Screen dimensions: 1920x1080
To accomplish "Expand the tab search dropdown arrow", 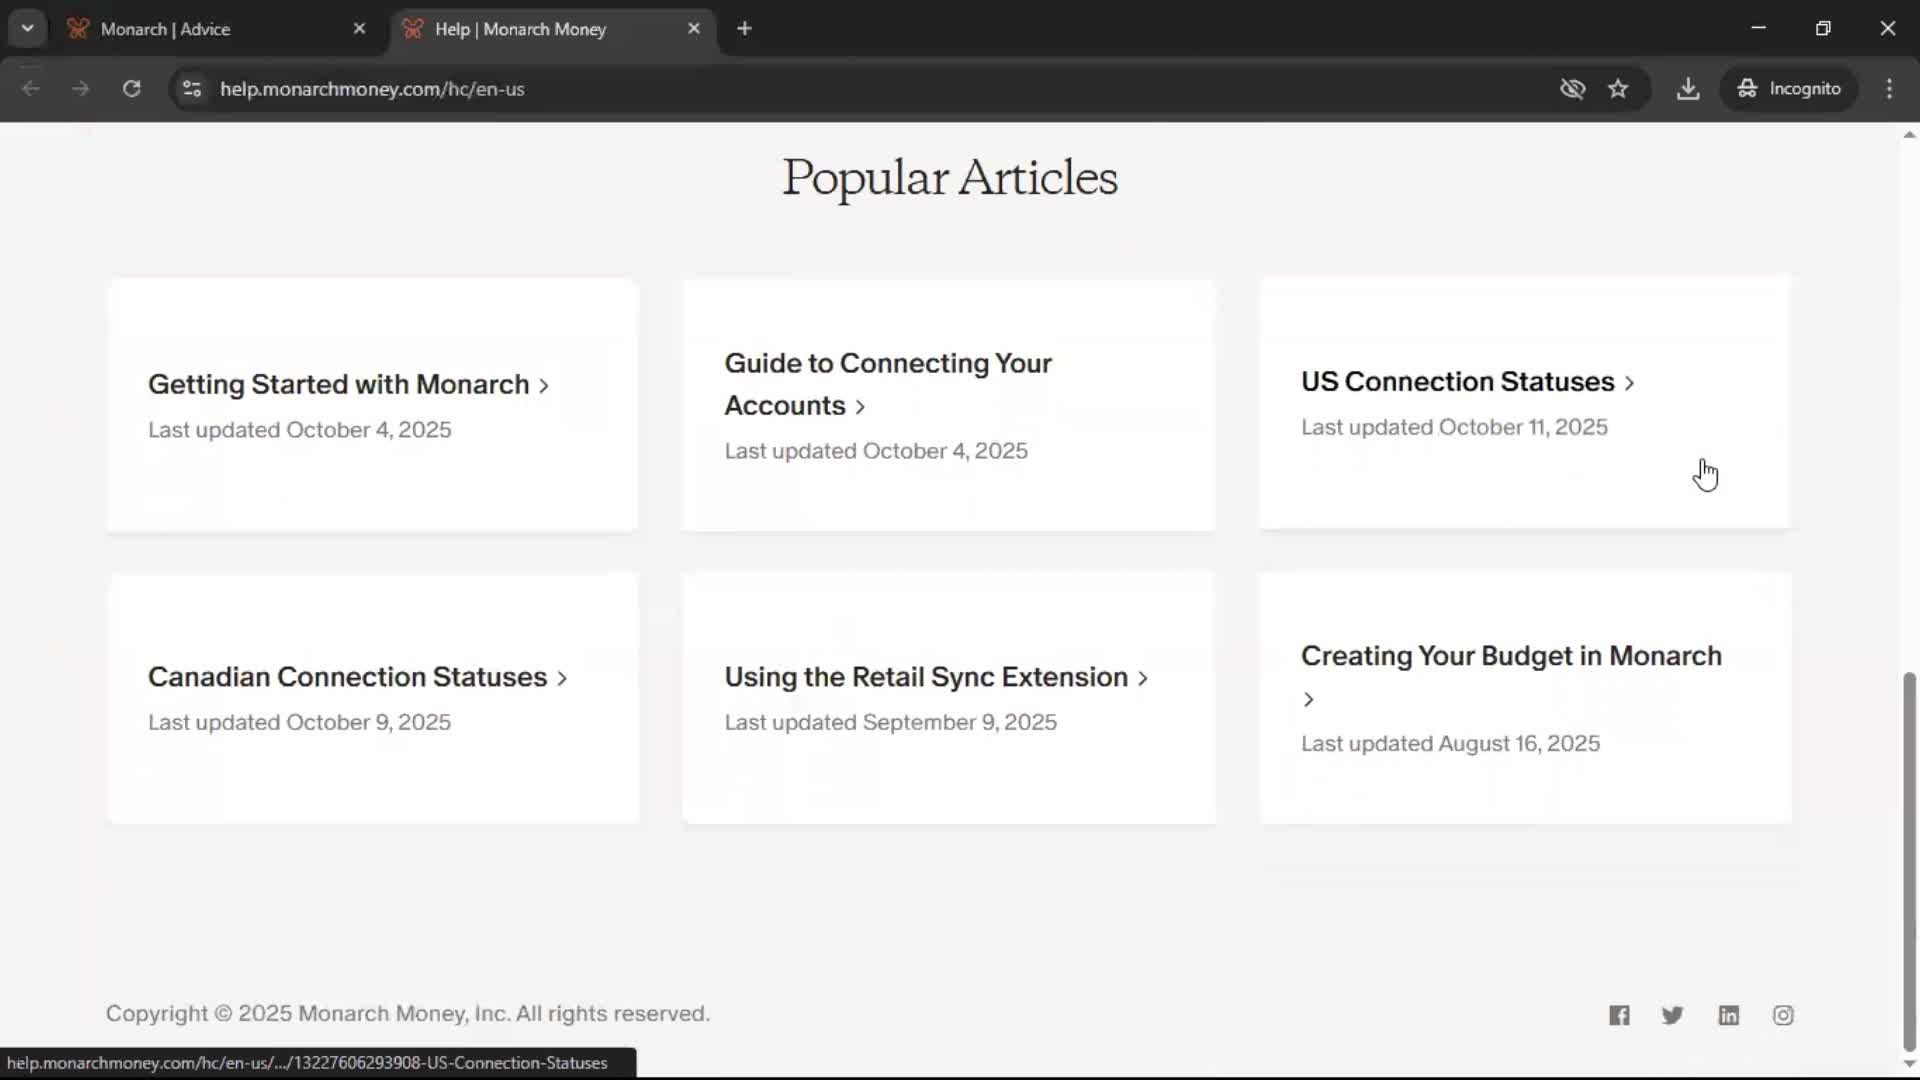I will [27, 28].
